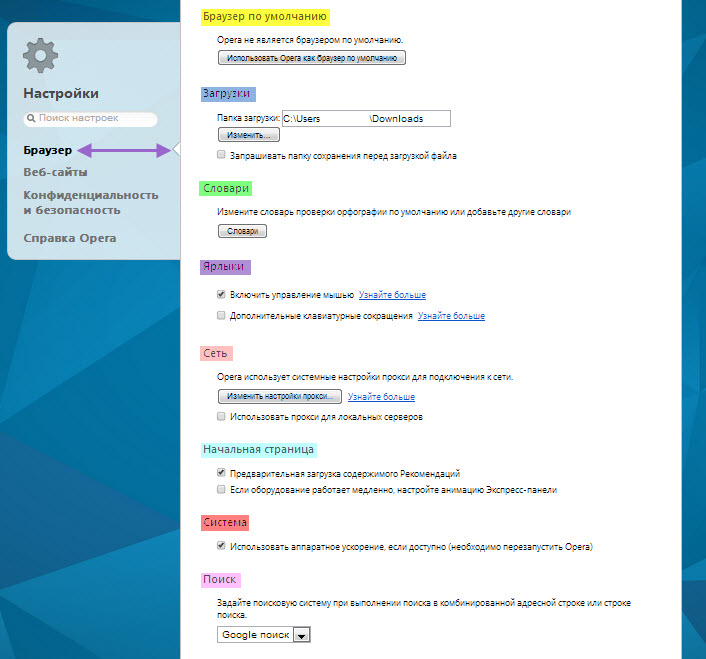The width and height of the screenshot is (706, 659).
Task: Open Узнайте больше link for keyboard shortcuts
Action: point(451,316)
